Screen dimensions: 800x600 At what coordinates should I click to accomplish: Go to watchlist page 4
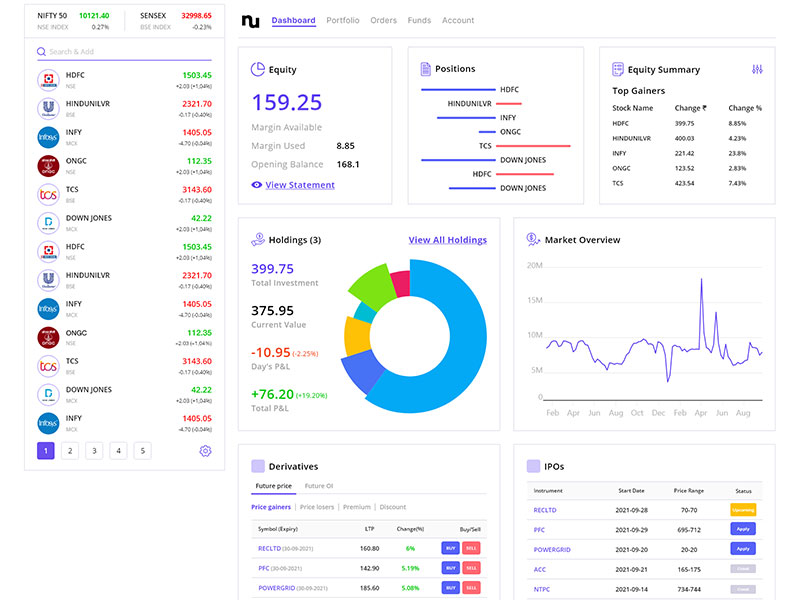click(118, 451)
